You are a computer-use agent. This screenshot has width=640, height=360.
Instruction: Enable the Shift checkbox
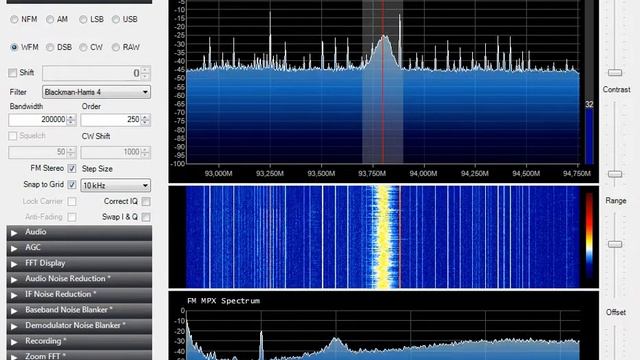click(13, 73)
